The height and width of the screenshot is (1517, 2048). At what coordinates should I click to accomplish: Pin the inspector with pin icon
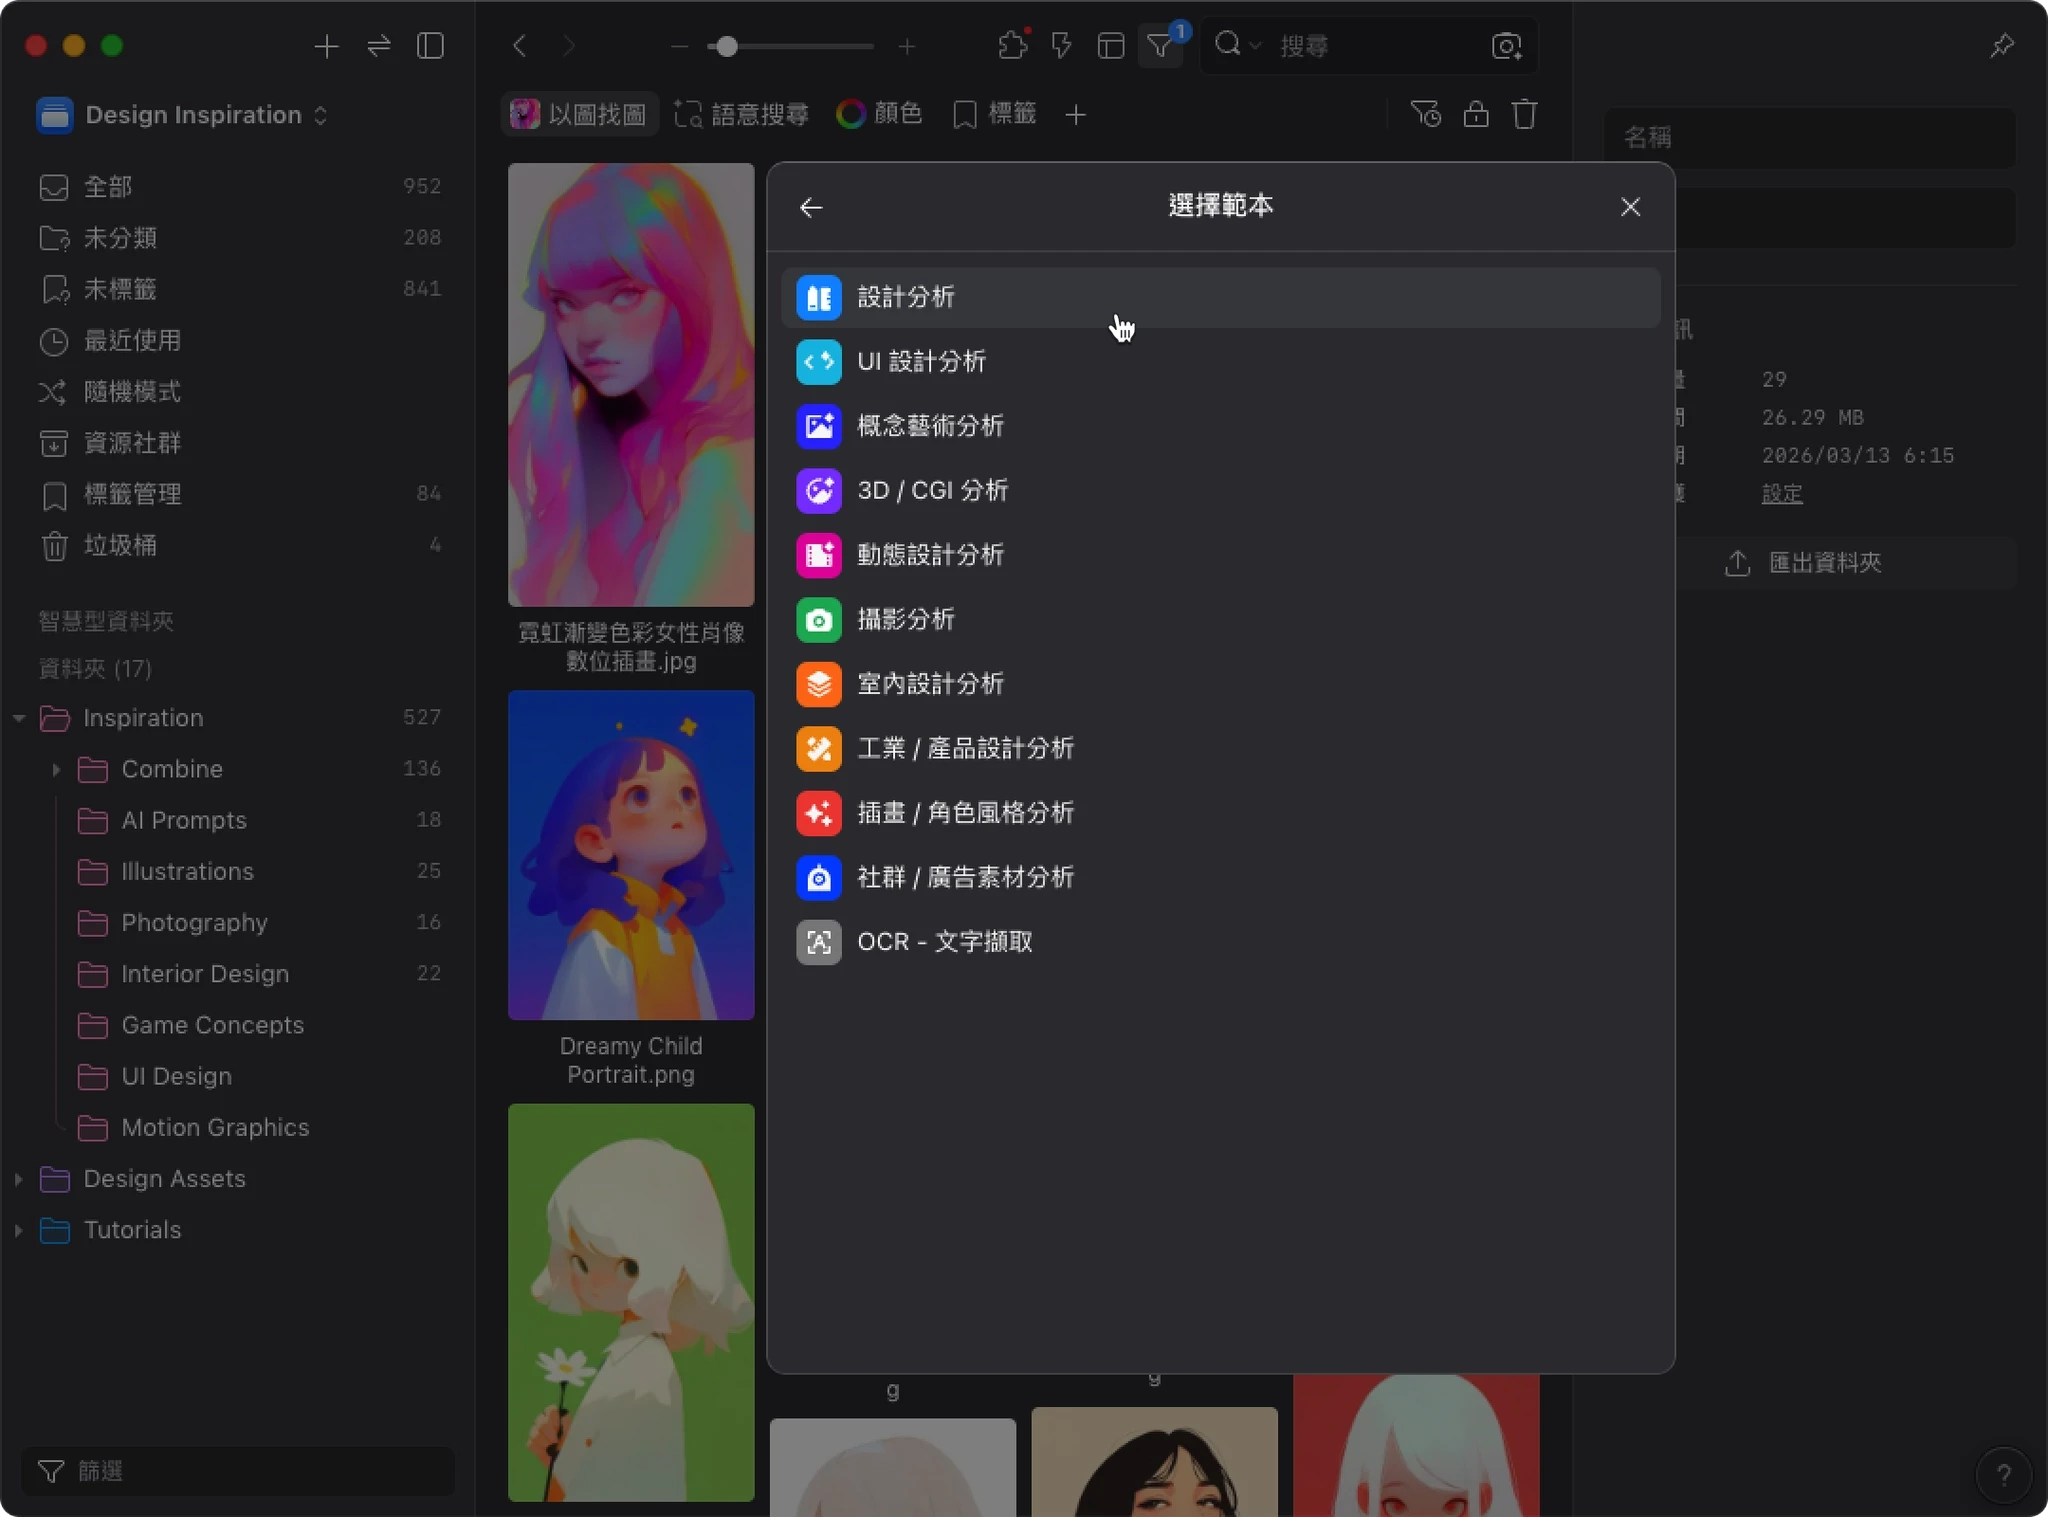click(2001, 46)
